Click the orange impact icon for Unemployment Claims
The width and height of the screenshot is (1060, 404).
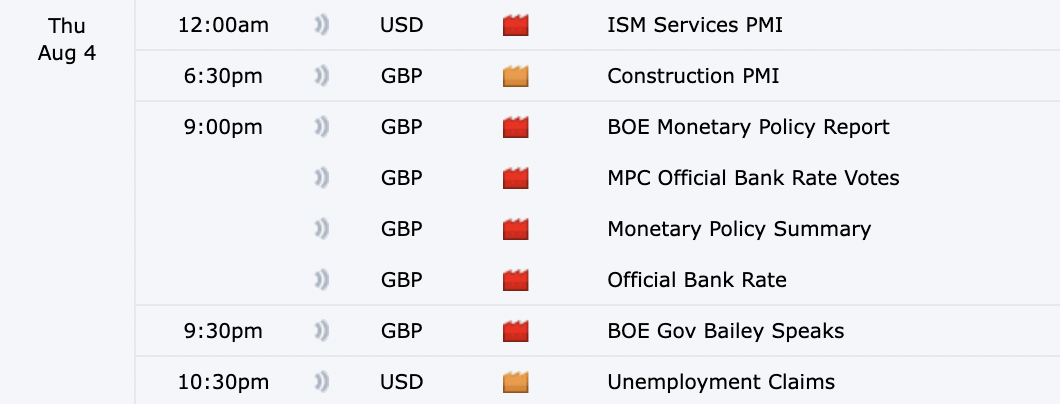coord(515,382)
